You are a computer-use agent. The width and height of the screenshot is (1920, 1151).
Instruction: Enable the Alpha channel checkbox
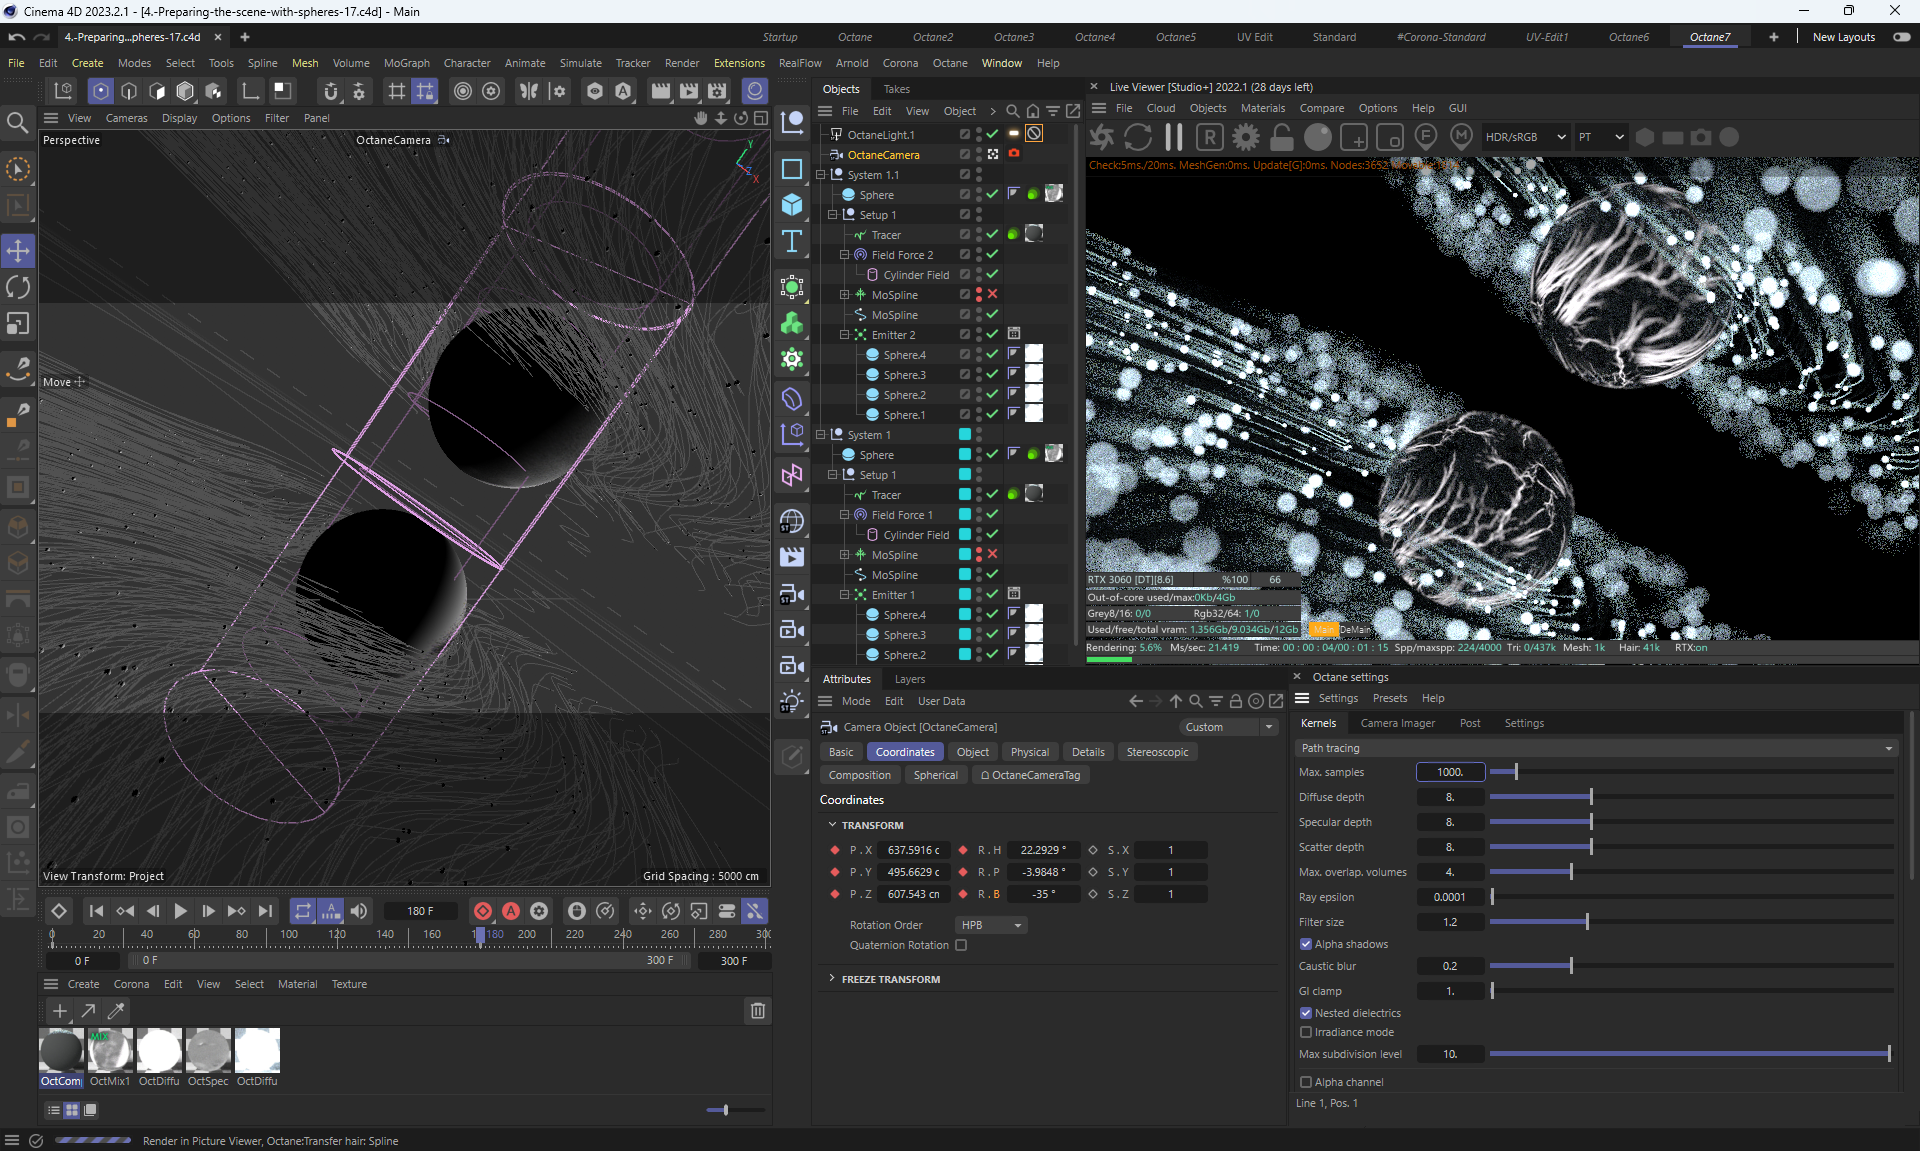click(x=1306, y=1082)
